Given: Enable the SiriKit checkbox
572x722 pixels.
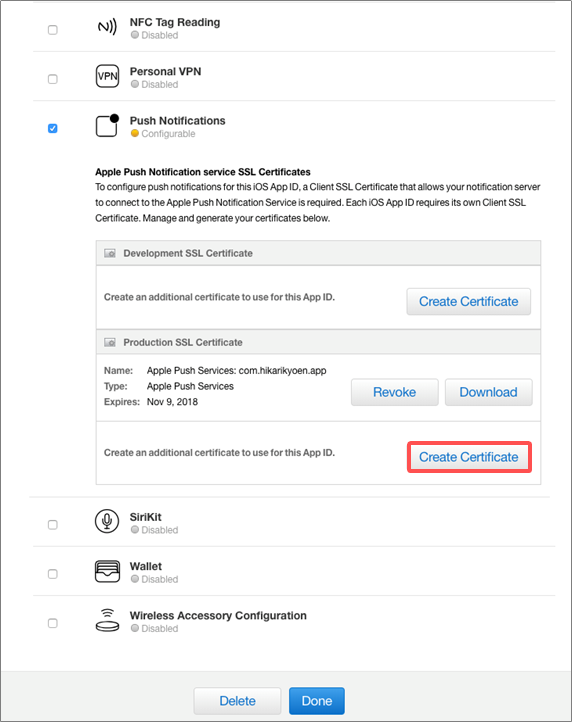Looking at the screenshot, I should (x=53, y=525).
